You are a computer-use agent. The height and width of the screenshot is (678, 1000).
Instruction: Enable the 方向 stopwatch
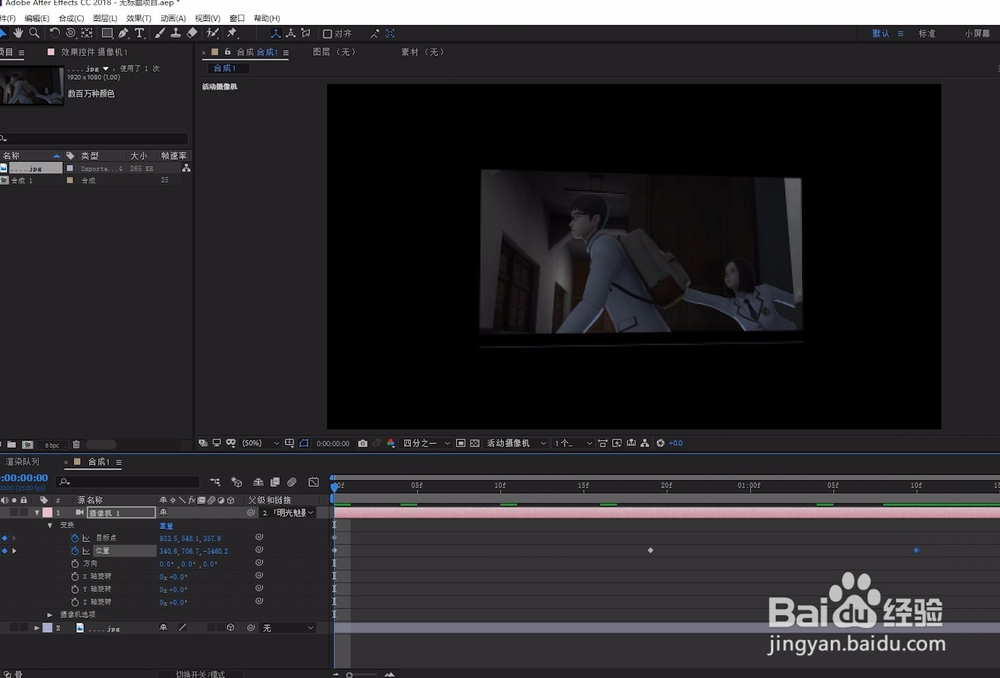pyautogui.click(x=75, y=564)
